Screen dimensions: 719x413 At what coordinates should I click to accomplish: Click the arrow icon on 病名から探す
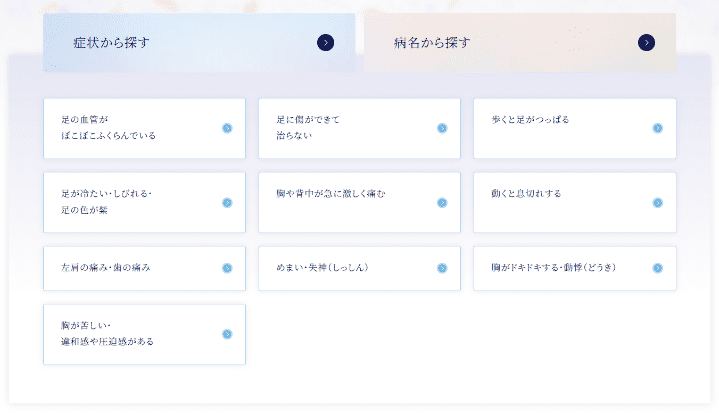point(646,42)
